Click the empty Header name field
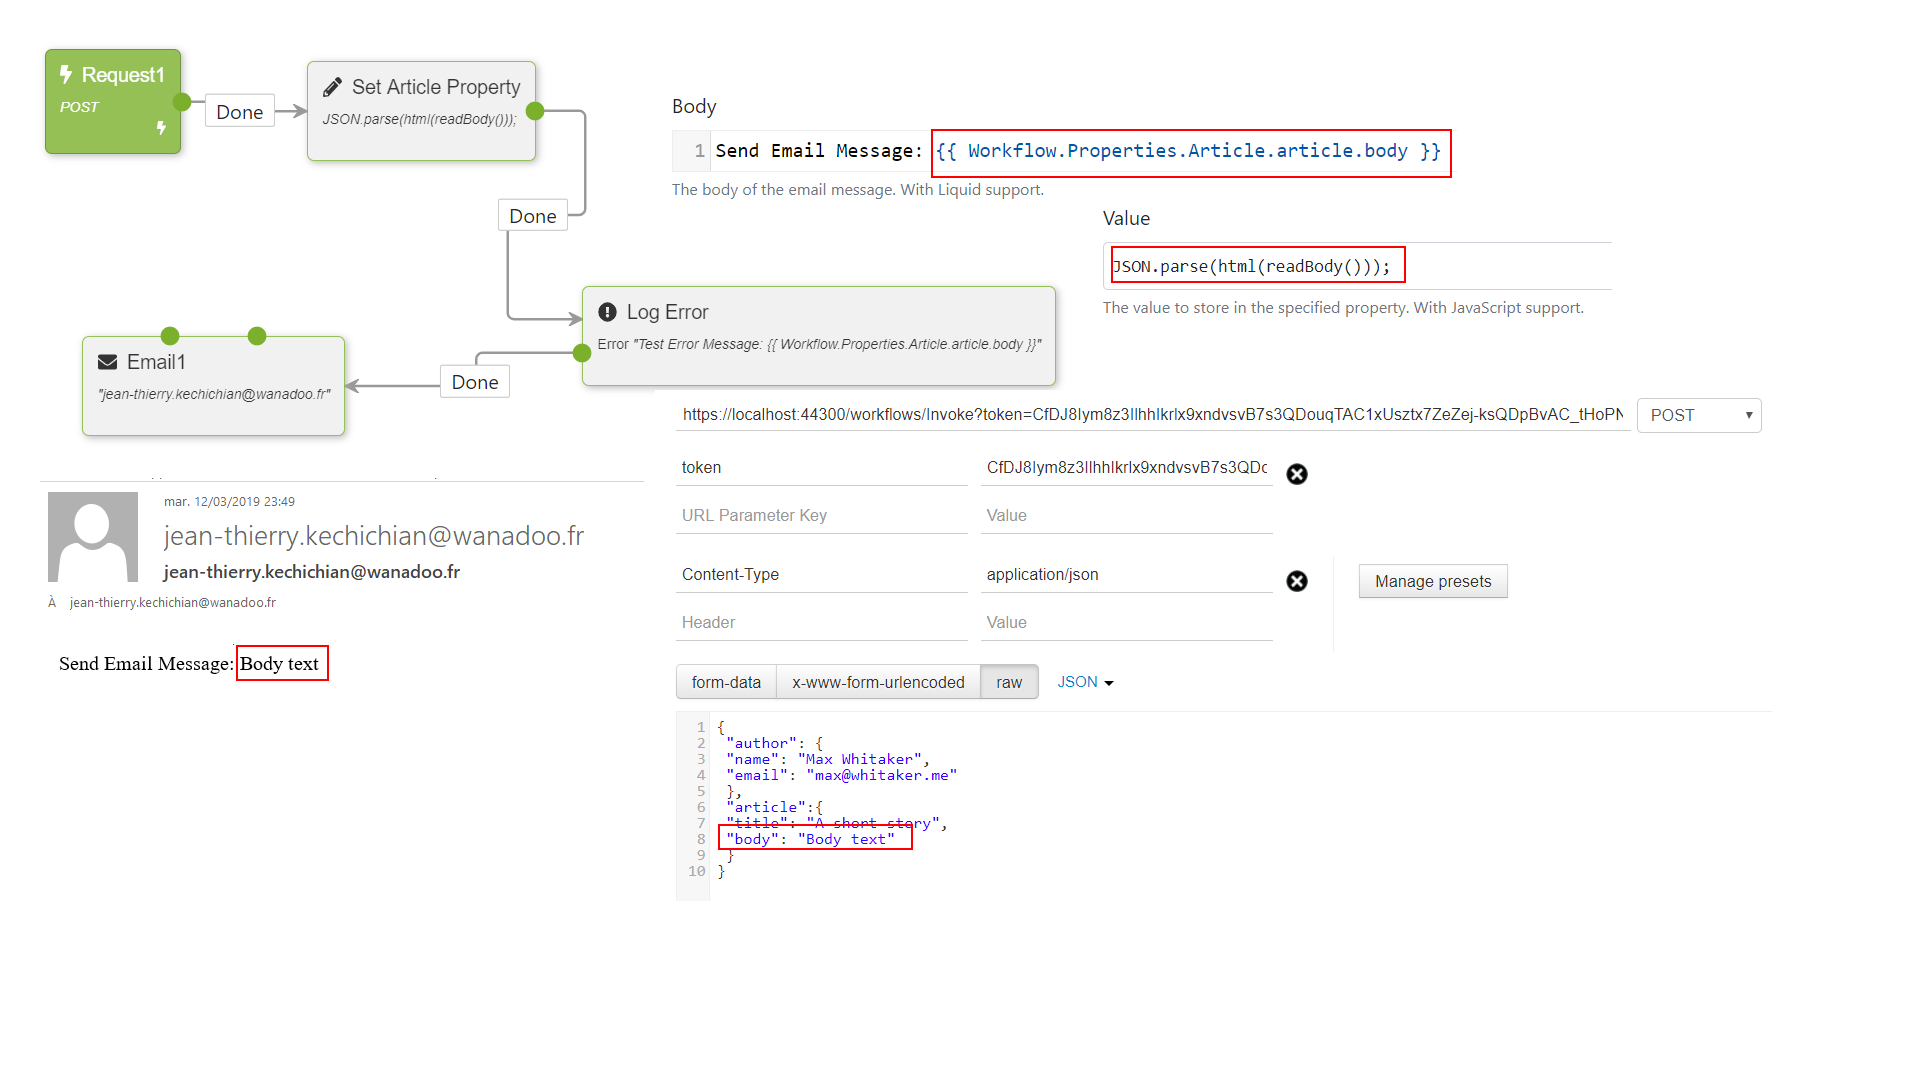This screenshot has width=1920, height=1080. point(820,623)
